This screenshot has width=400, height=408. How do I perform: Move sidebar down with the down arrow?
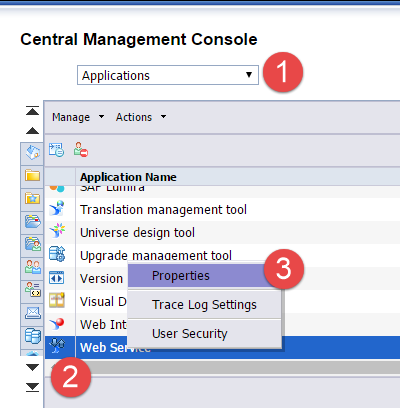coord(32,367)
